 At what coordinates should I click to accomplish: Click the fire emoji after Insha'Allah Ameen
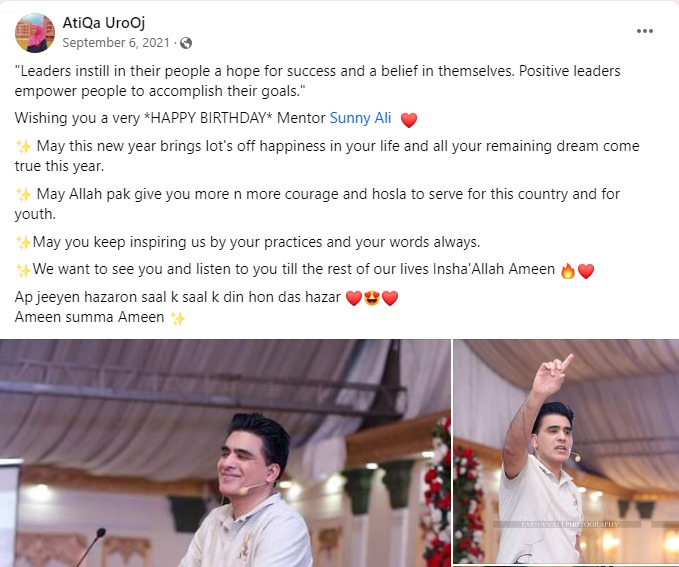coord(567,271)
